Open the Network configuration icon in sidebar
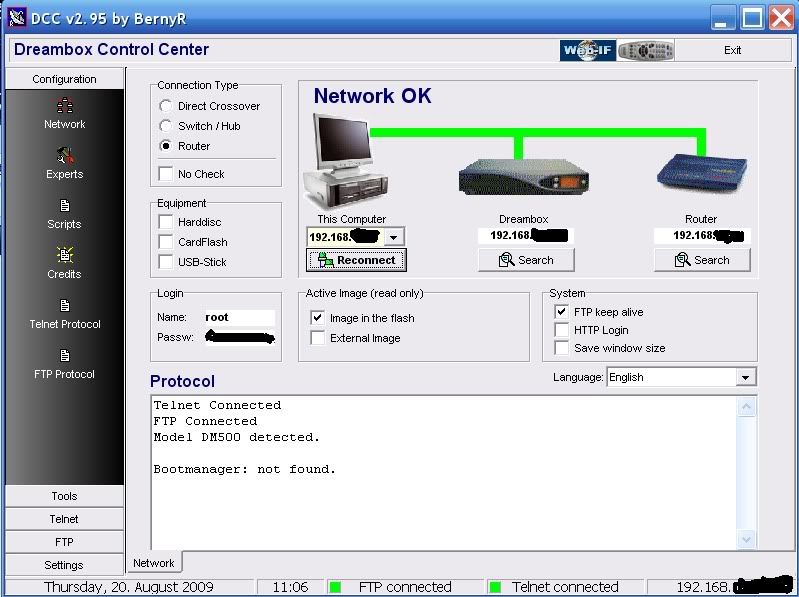Screen dimensions: 799x597 tap(65, 105)
